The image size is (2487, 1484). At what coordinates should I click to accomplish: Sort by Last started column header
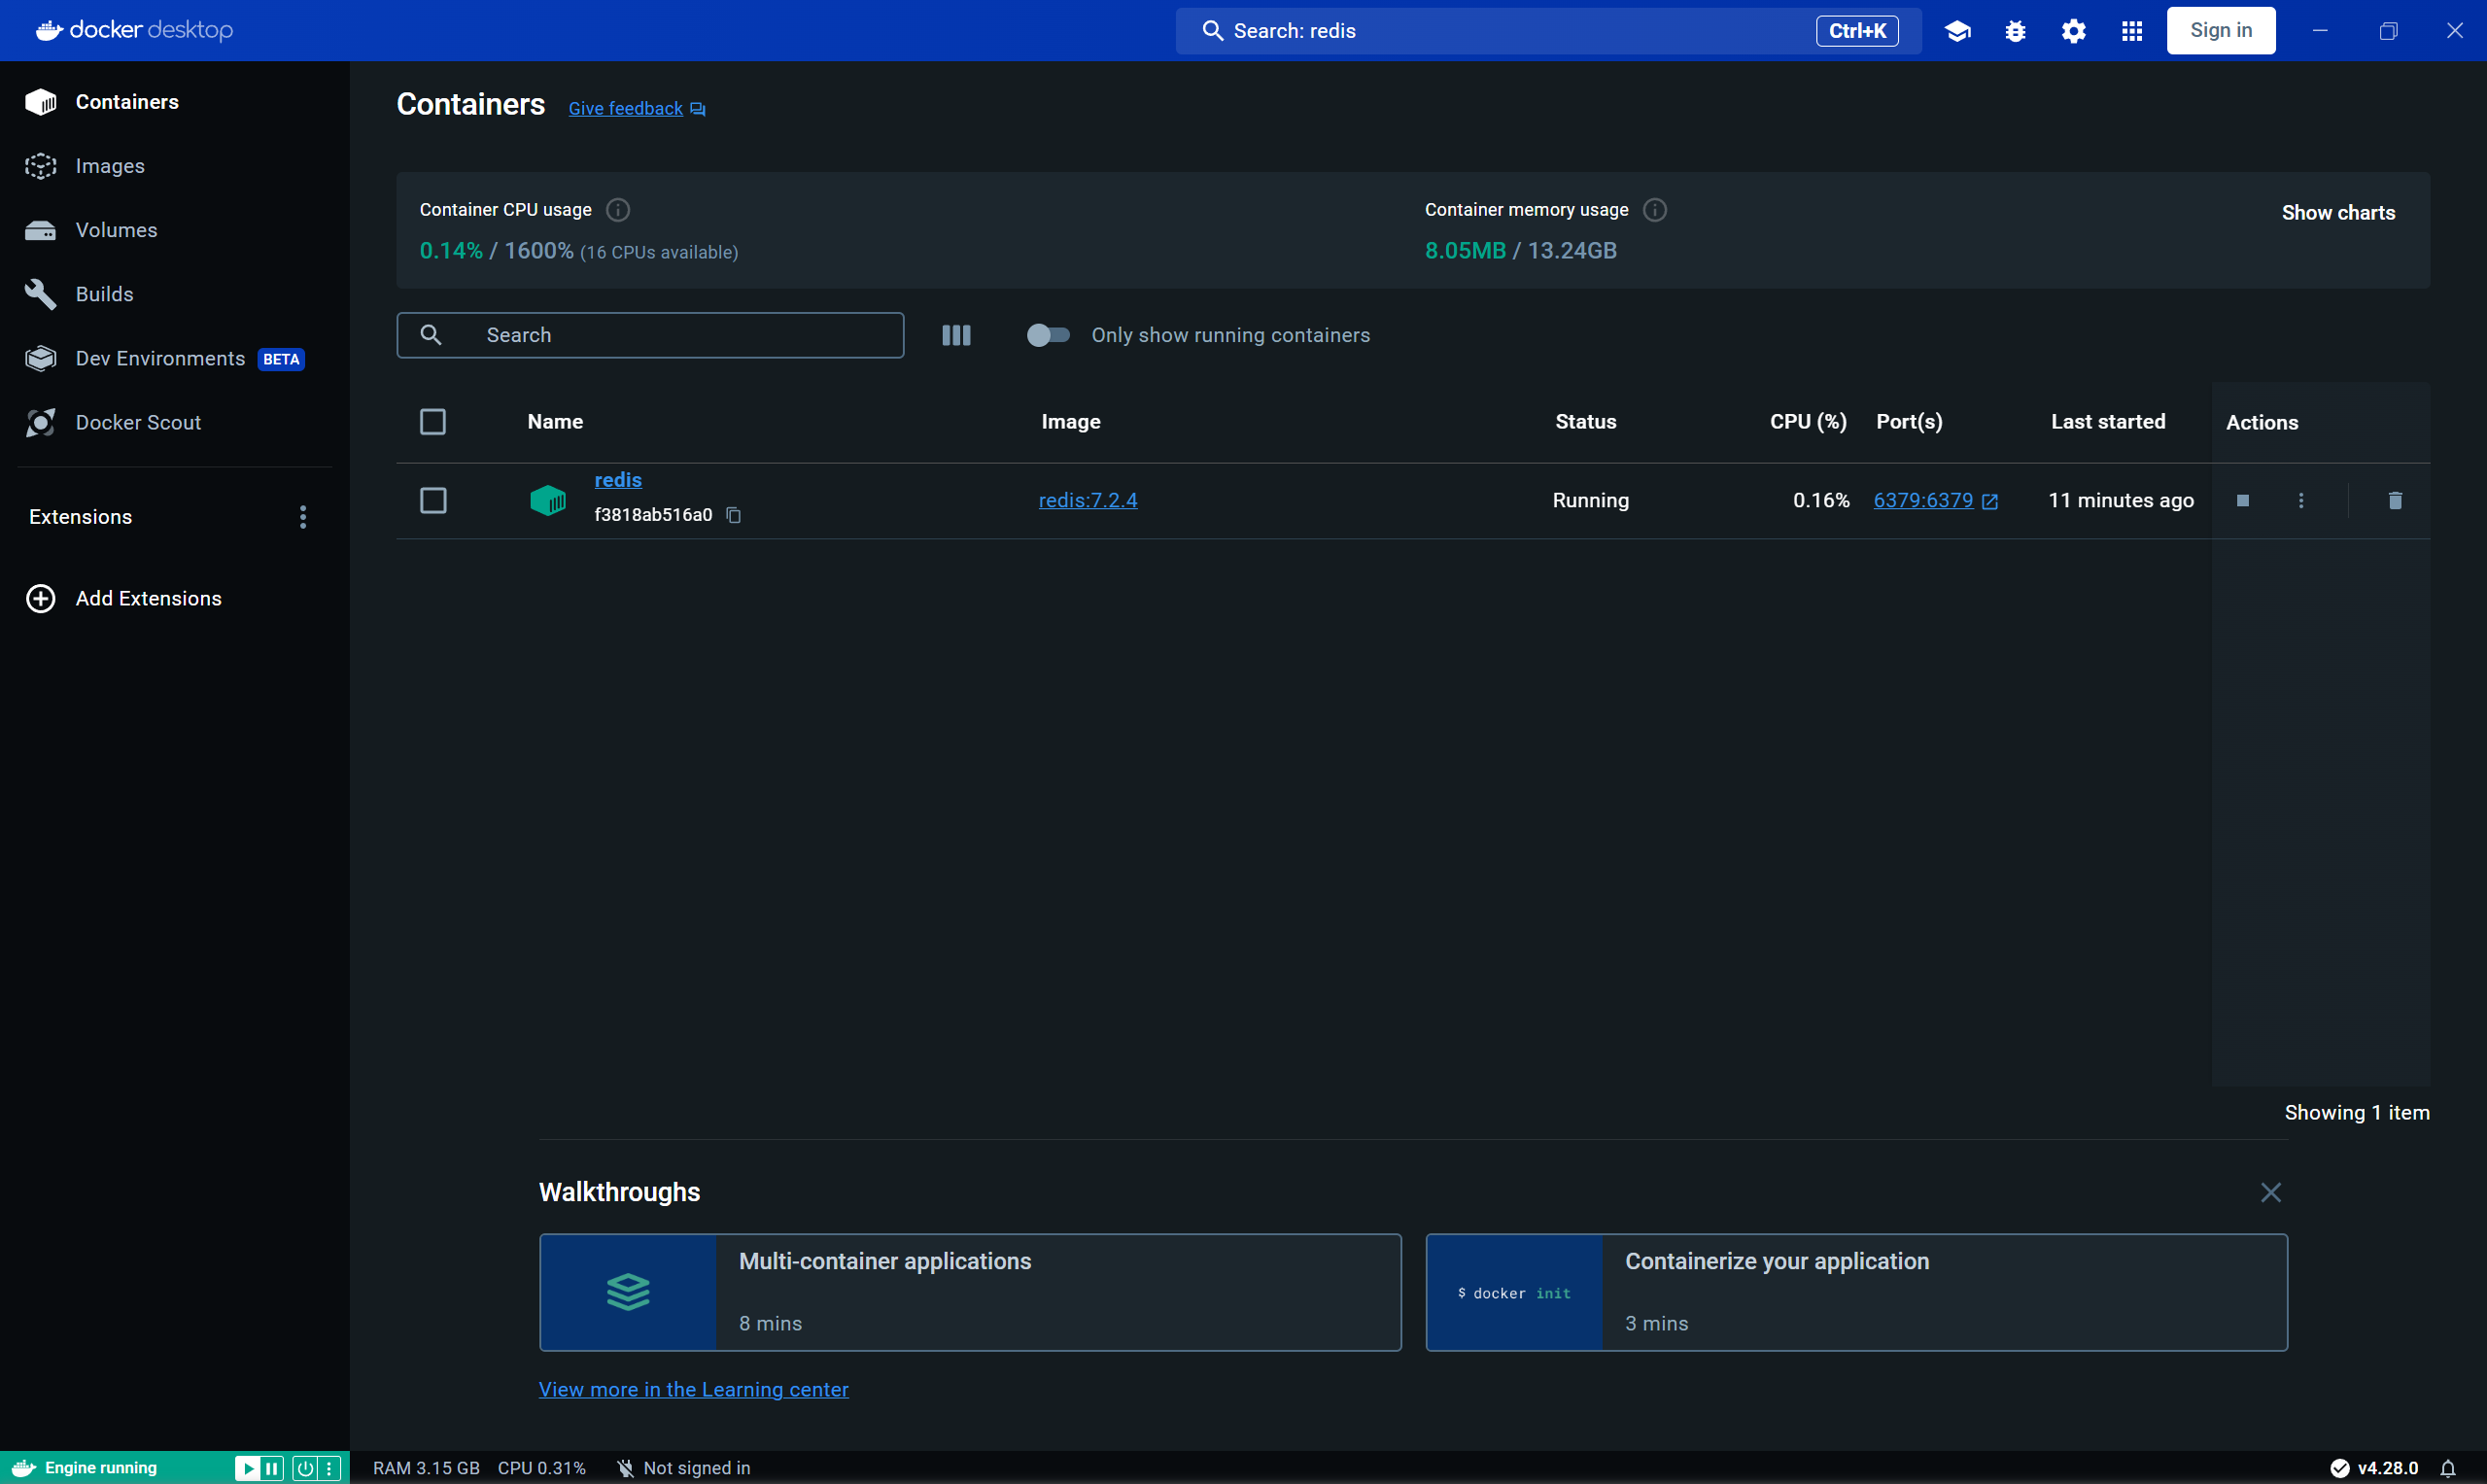pos(2108,422)
